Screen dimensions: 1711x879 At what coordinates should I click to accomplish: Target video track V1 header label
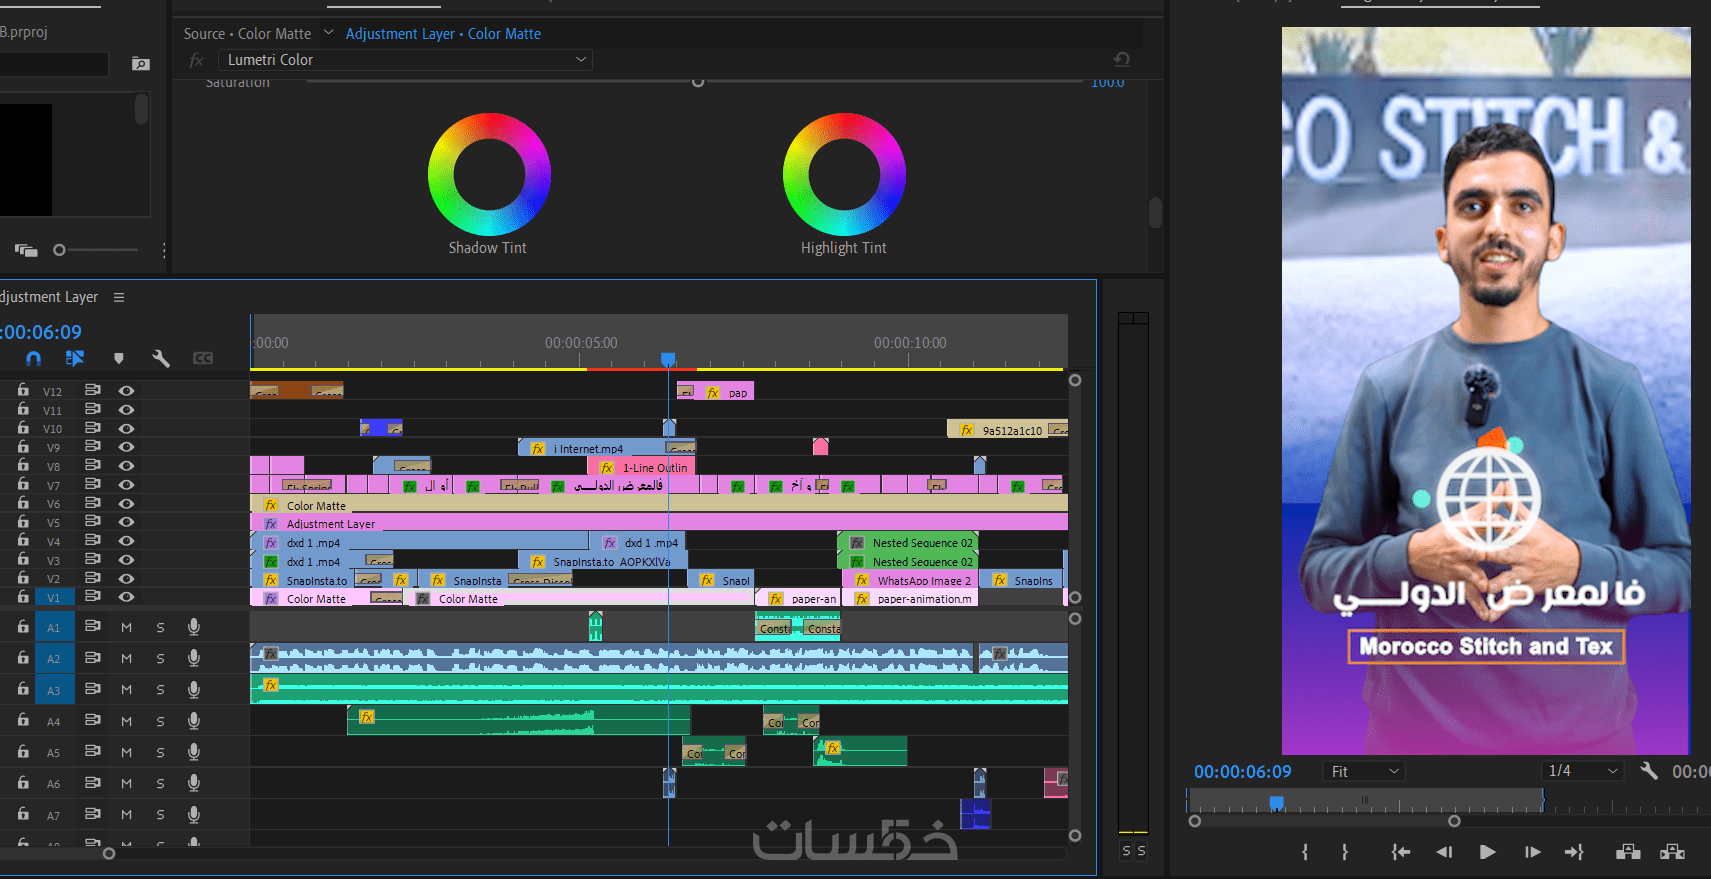pos(53,597)
